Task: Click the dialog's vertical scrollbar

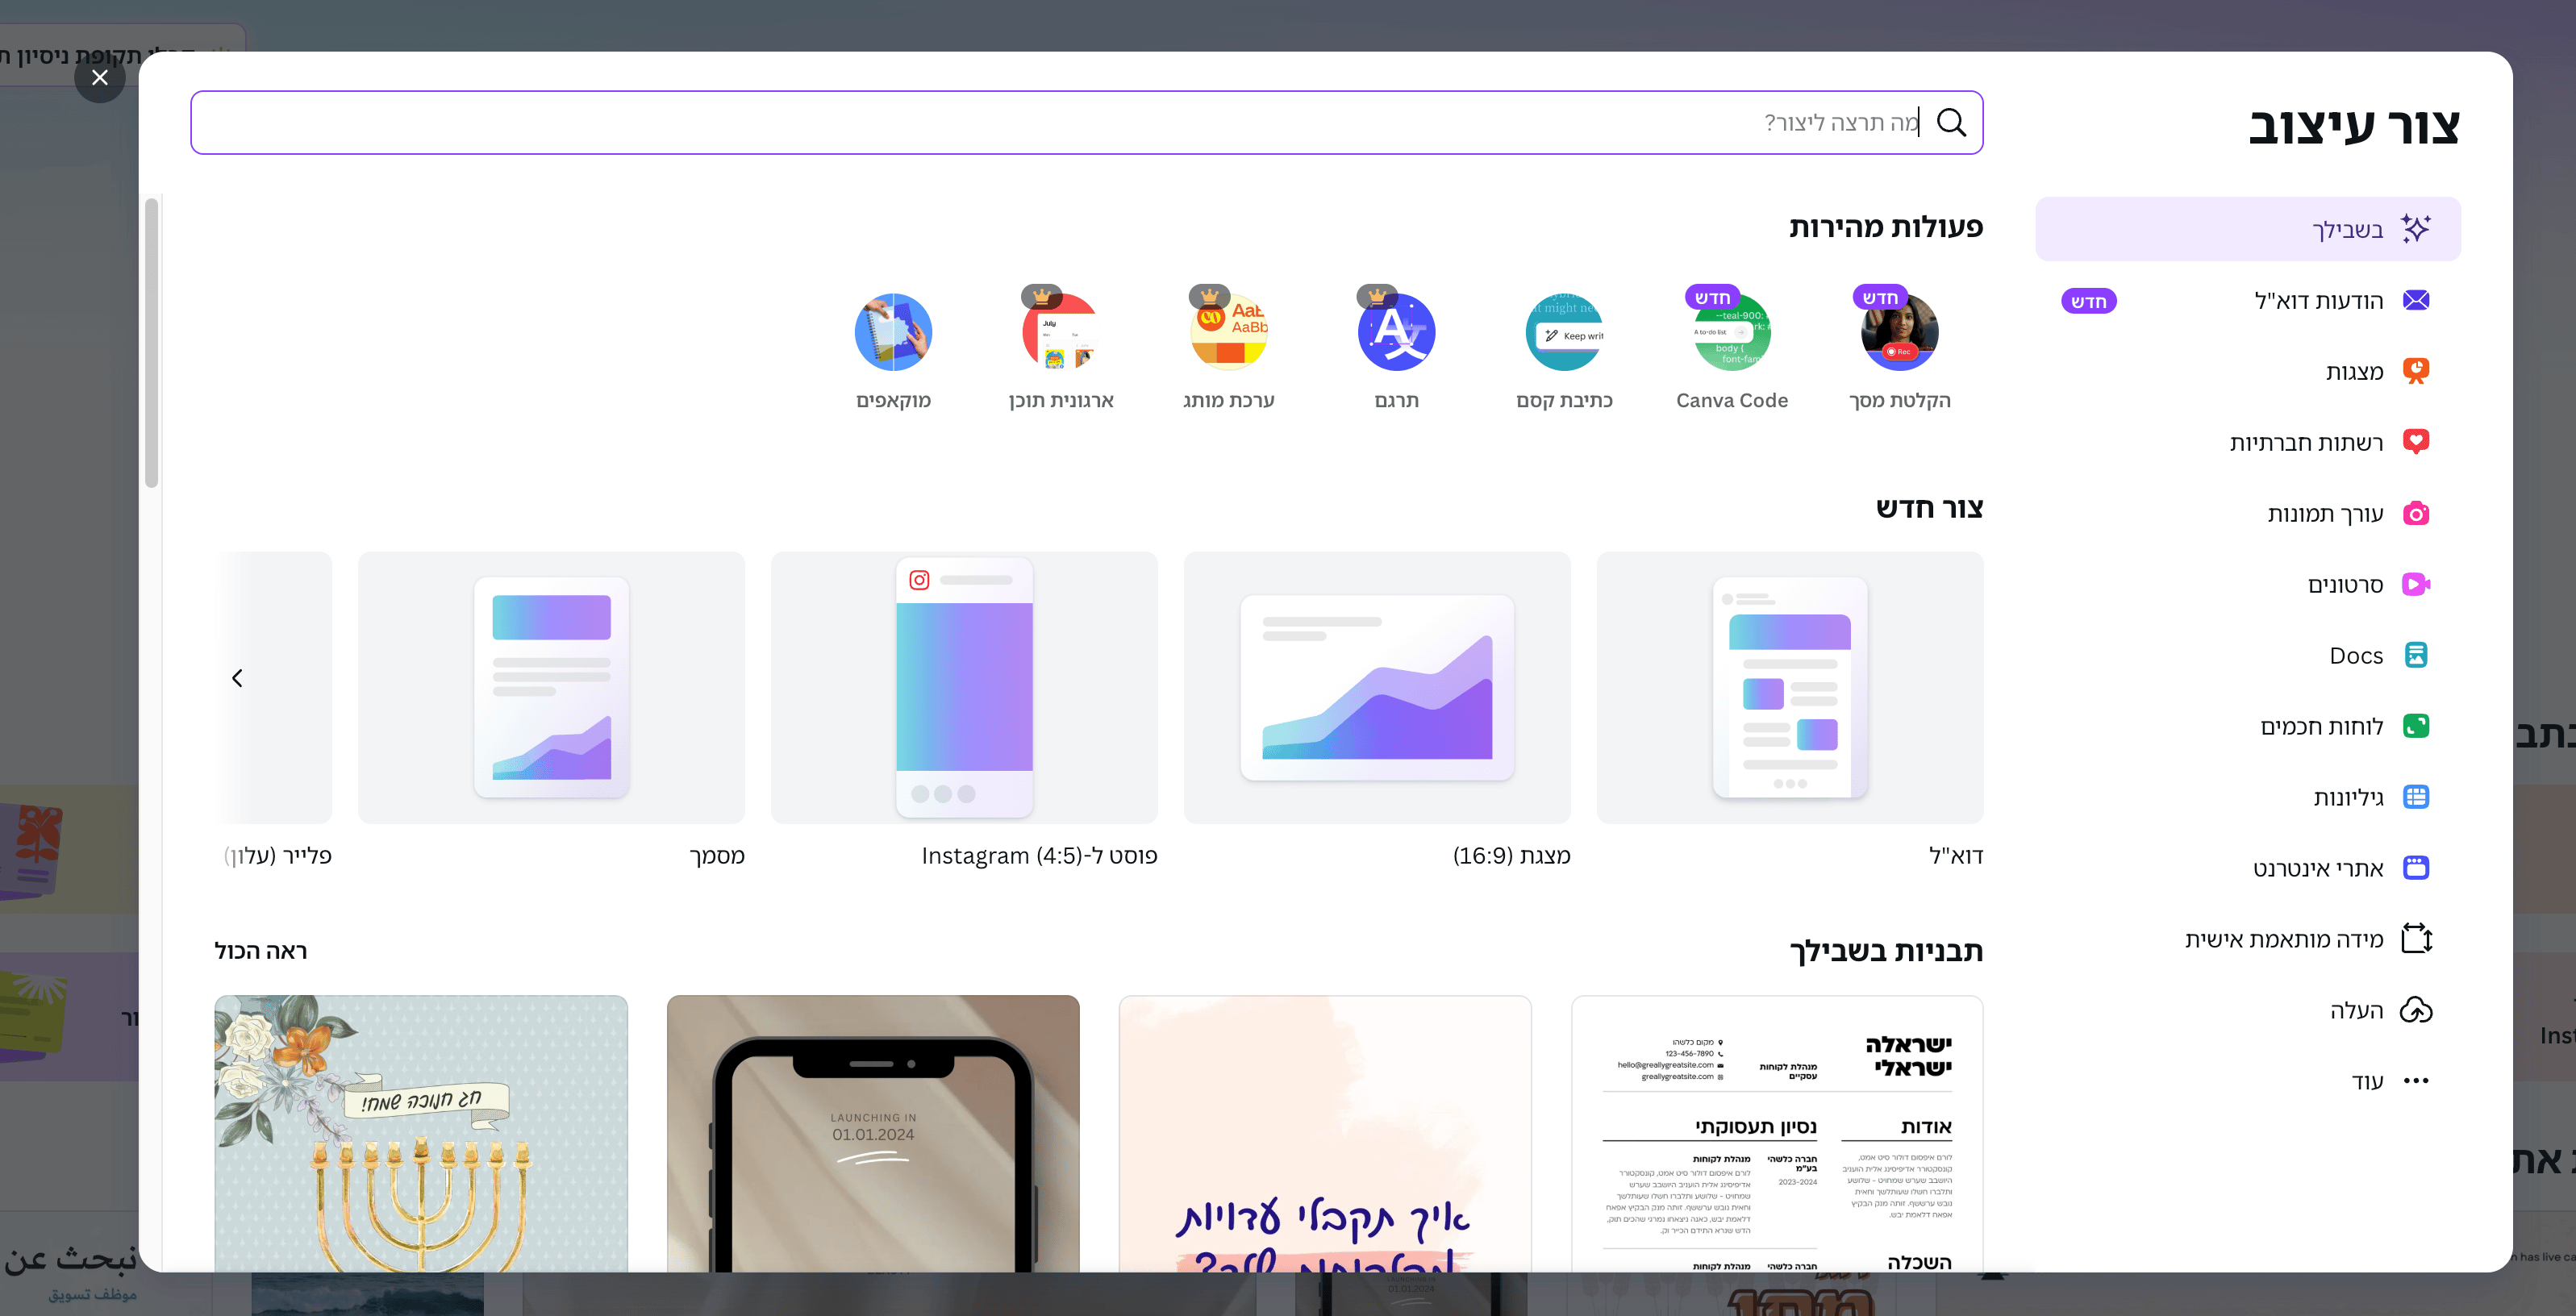Action: (x=151, y=343)
